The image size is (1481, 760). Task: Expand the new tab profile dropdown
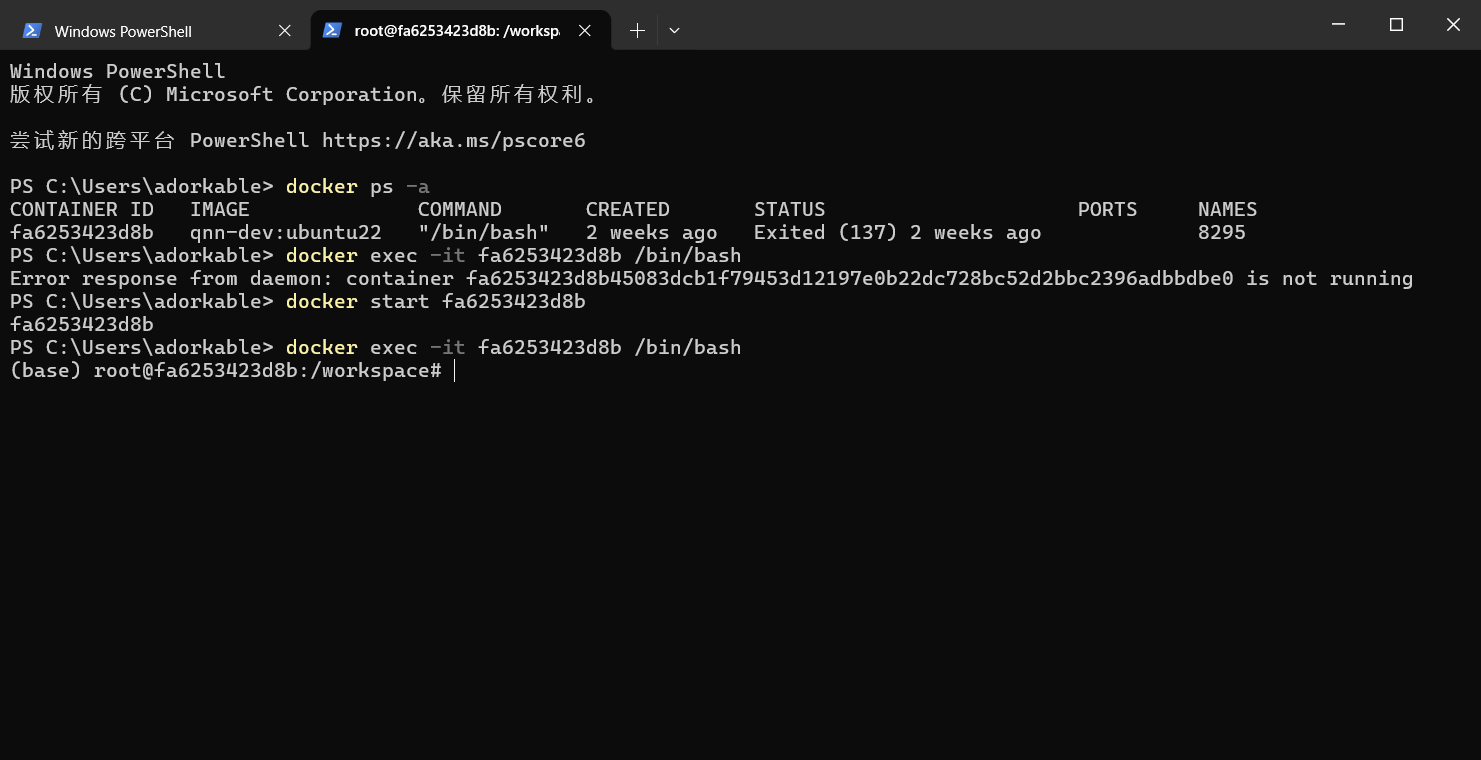[674, 31]
